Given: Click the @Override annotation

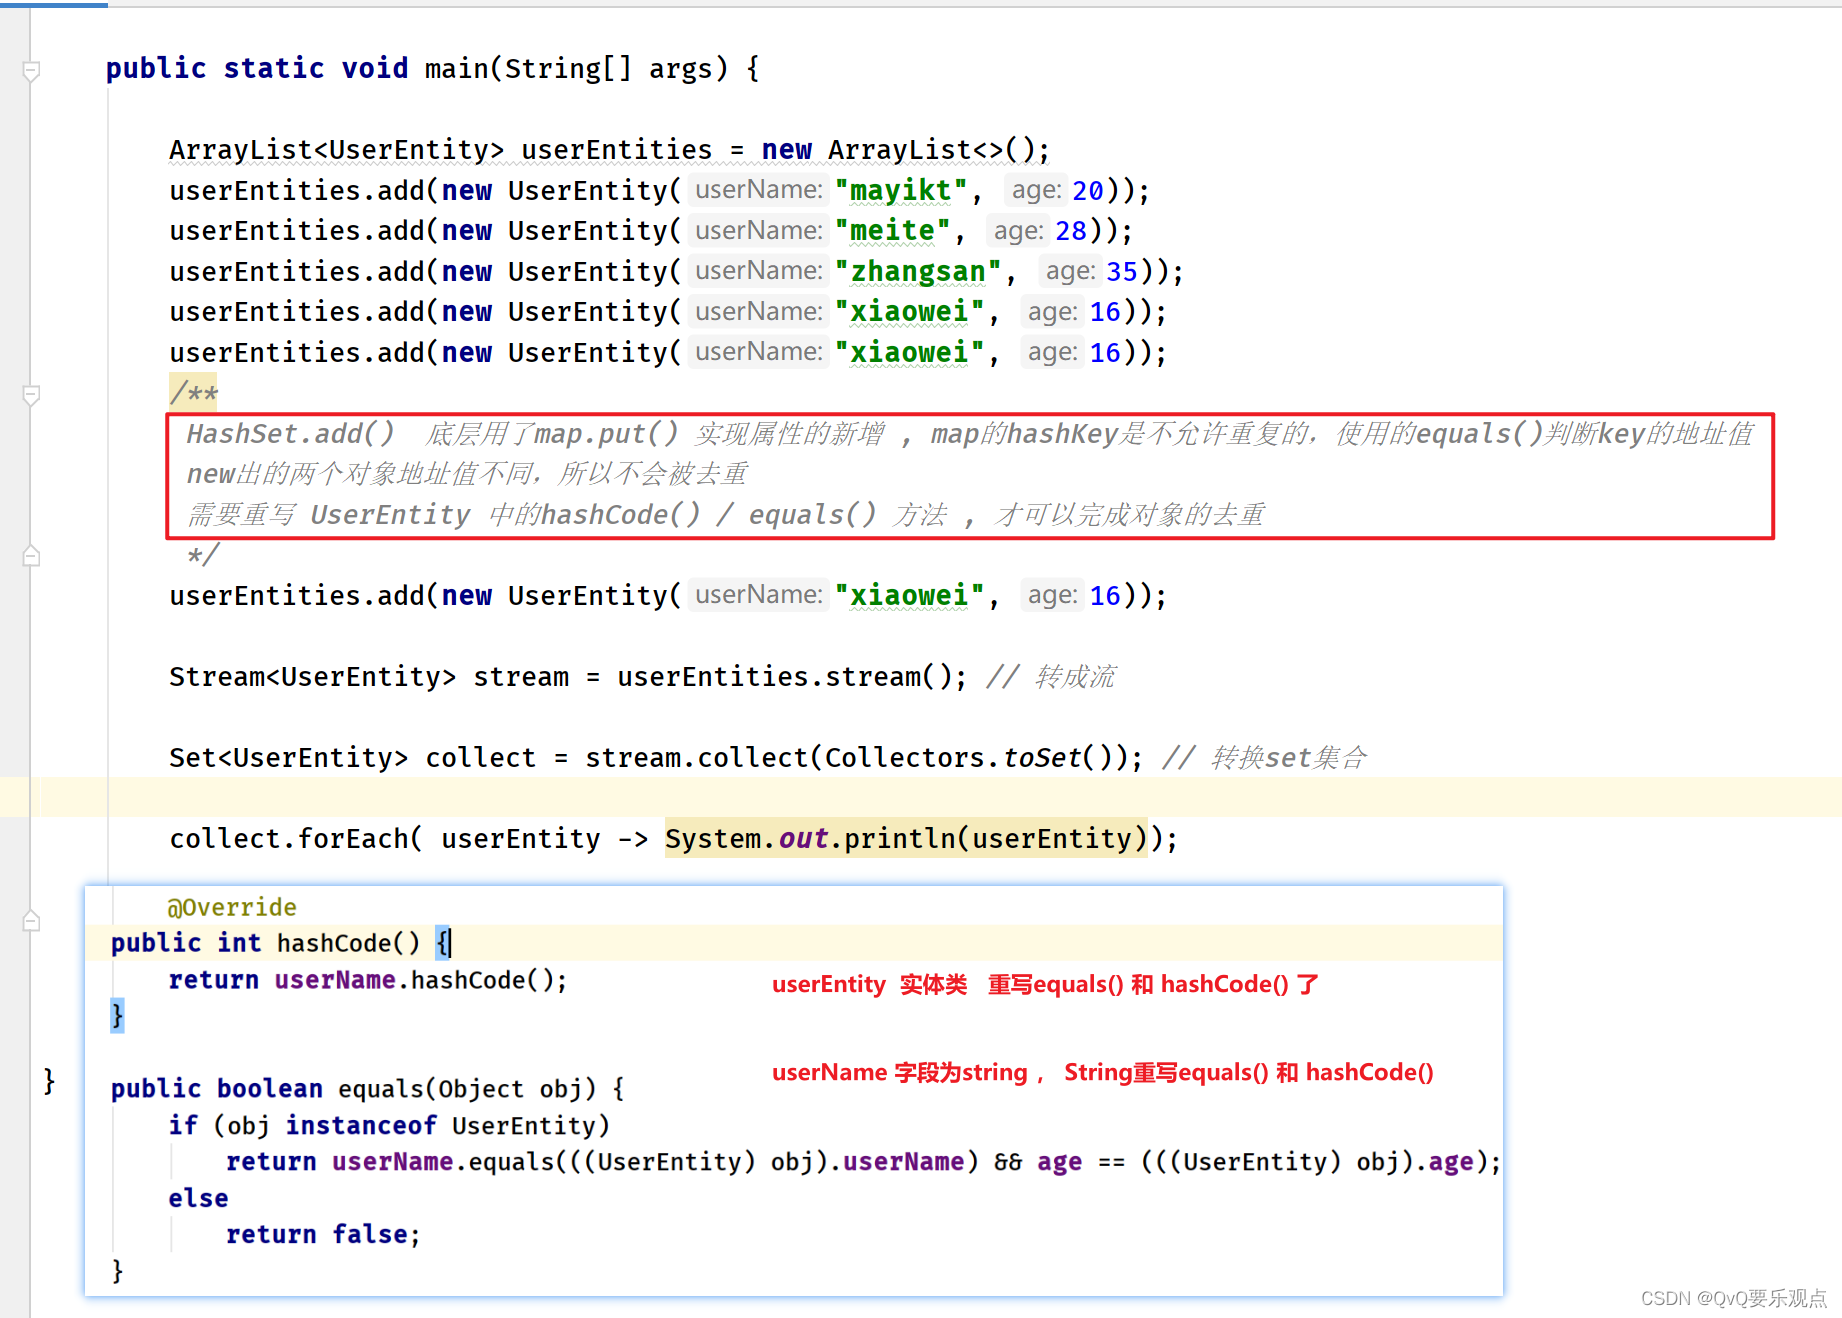Looking at the screenshot, I should point(232,907).
